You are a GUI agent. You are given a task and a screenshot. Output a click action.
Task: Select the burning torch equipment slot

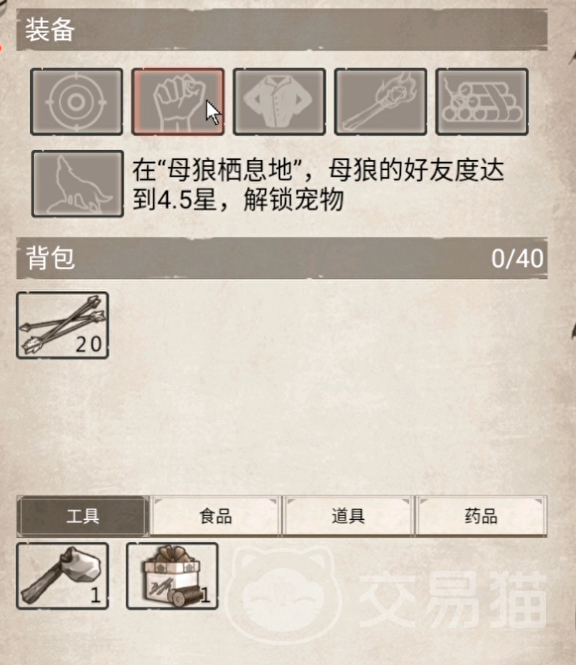pos(380,102)
